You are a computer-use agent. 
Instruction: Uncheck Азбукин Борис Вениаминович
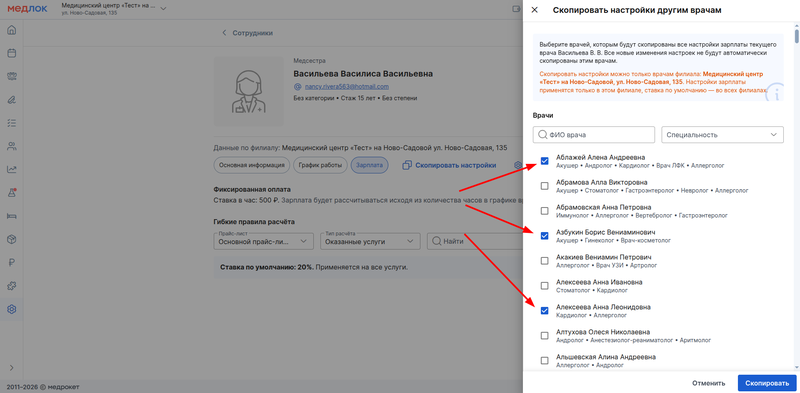pos(544,236)
